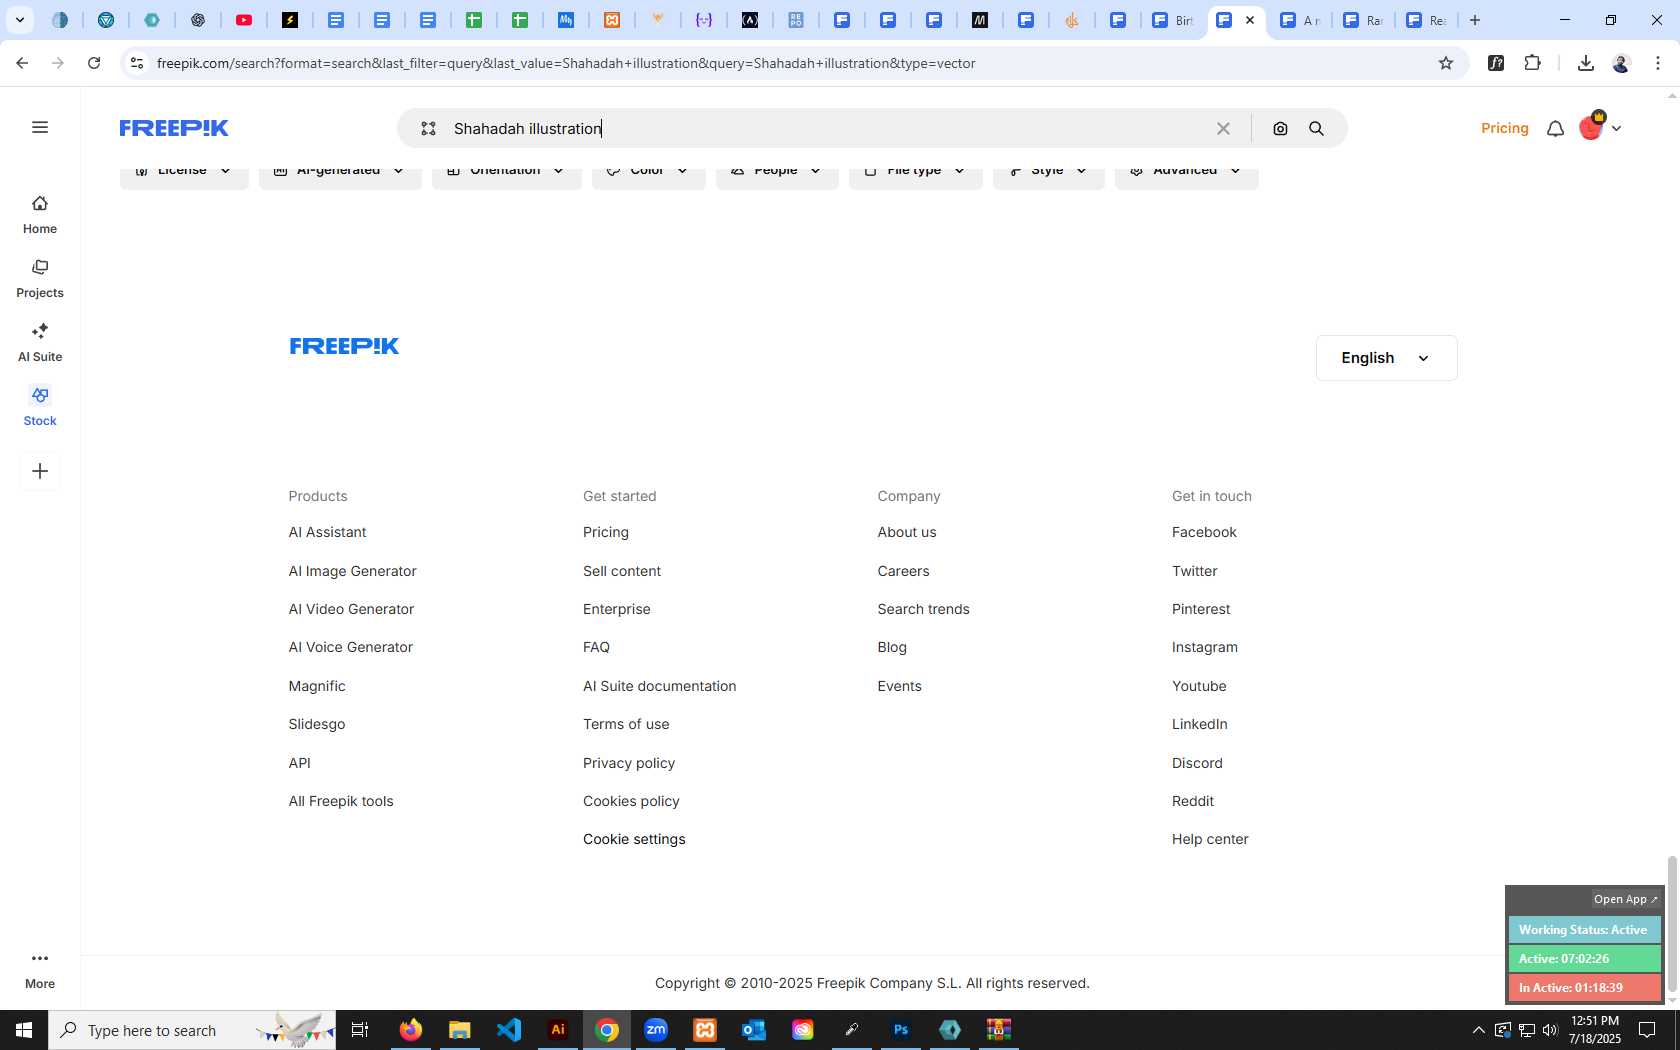
Task: Switch to the Birt browser tab
Action: [1173, 20]
